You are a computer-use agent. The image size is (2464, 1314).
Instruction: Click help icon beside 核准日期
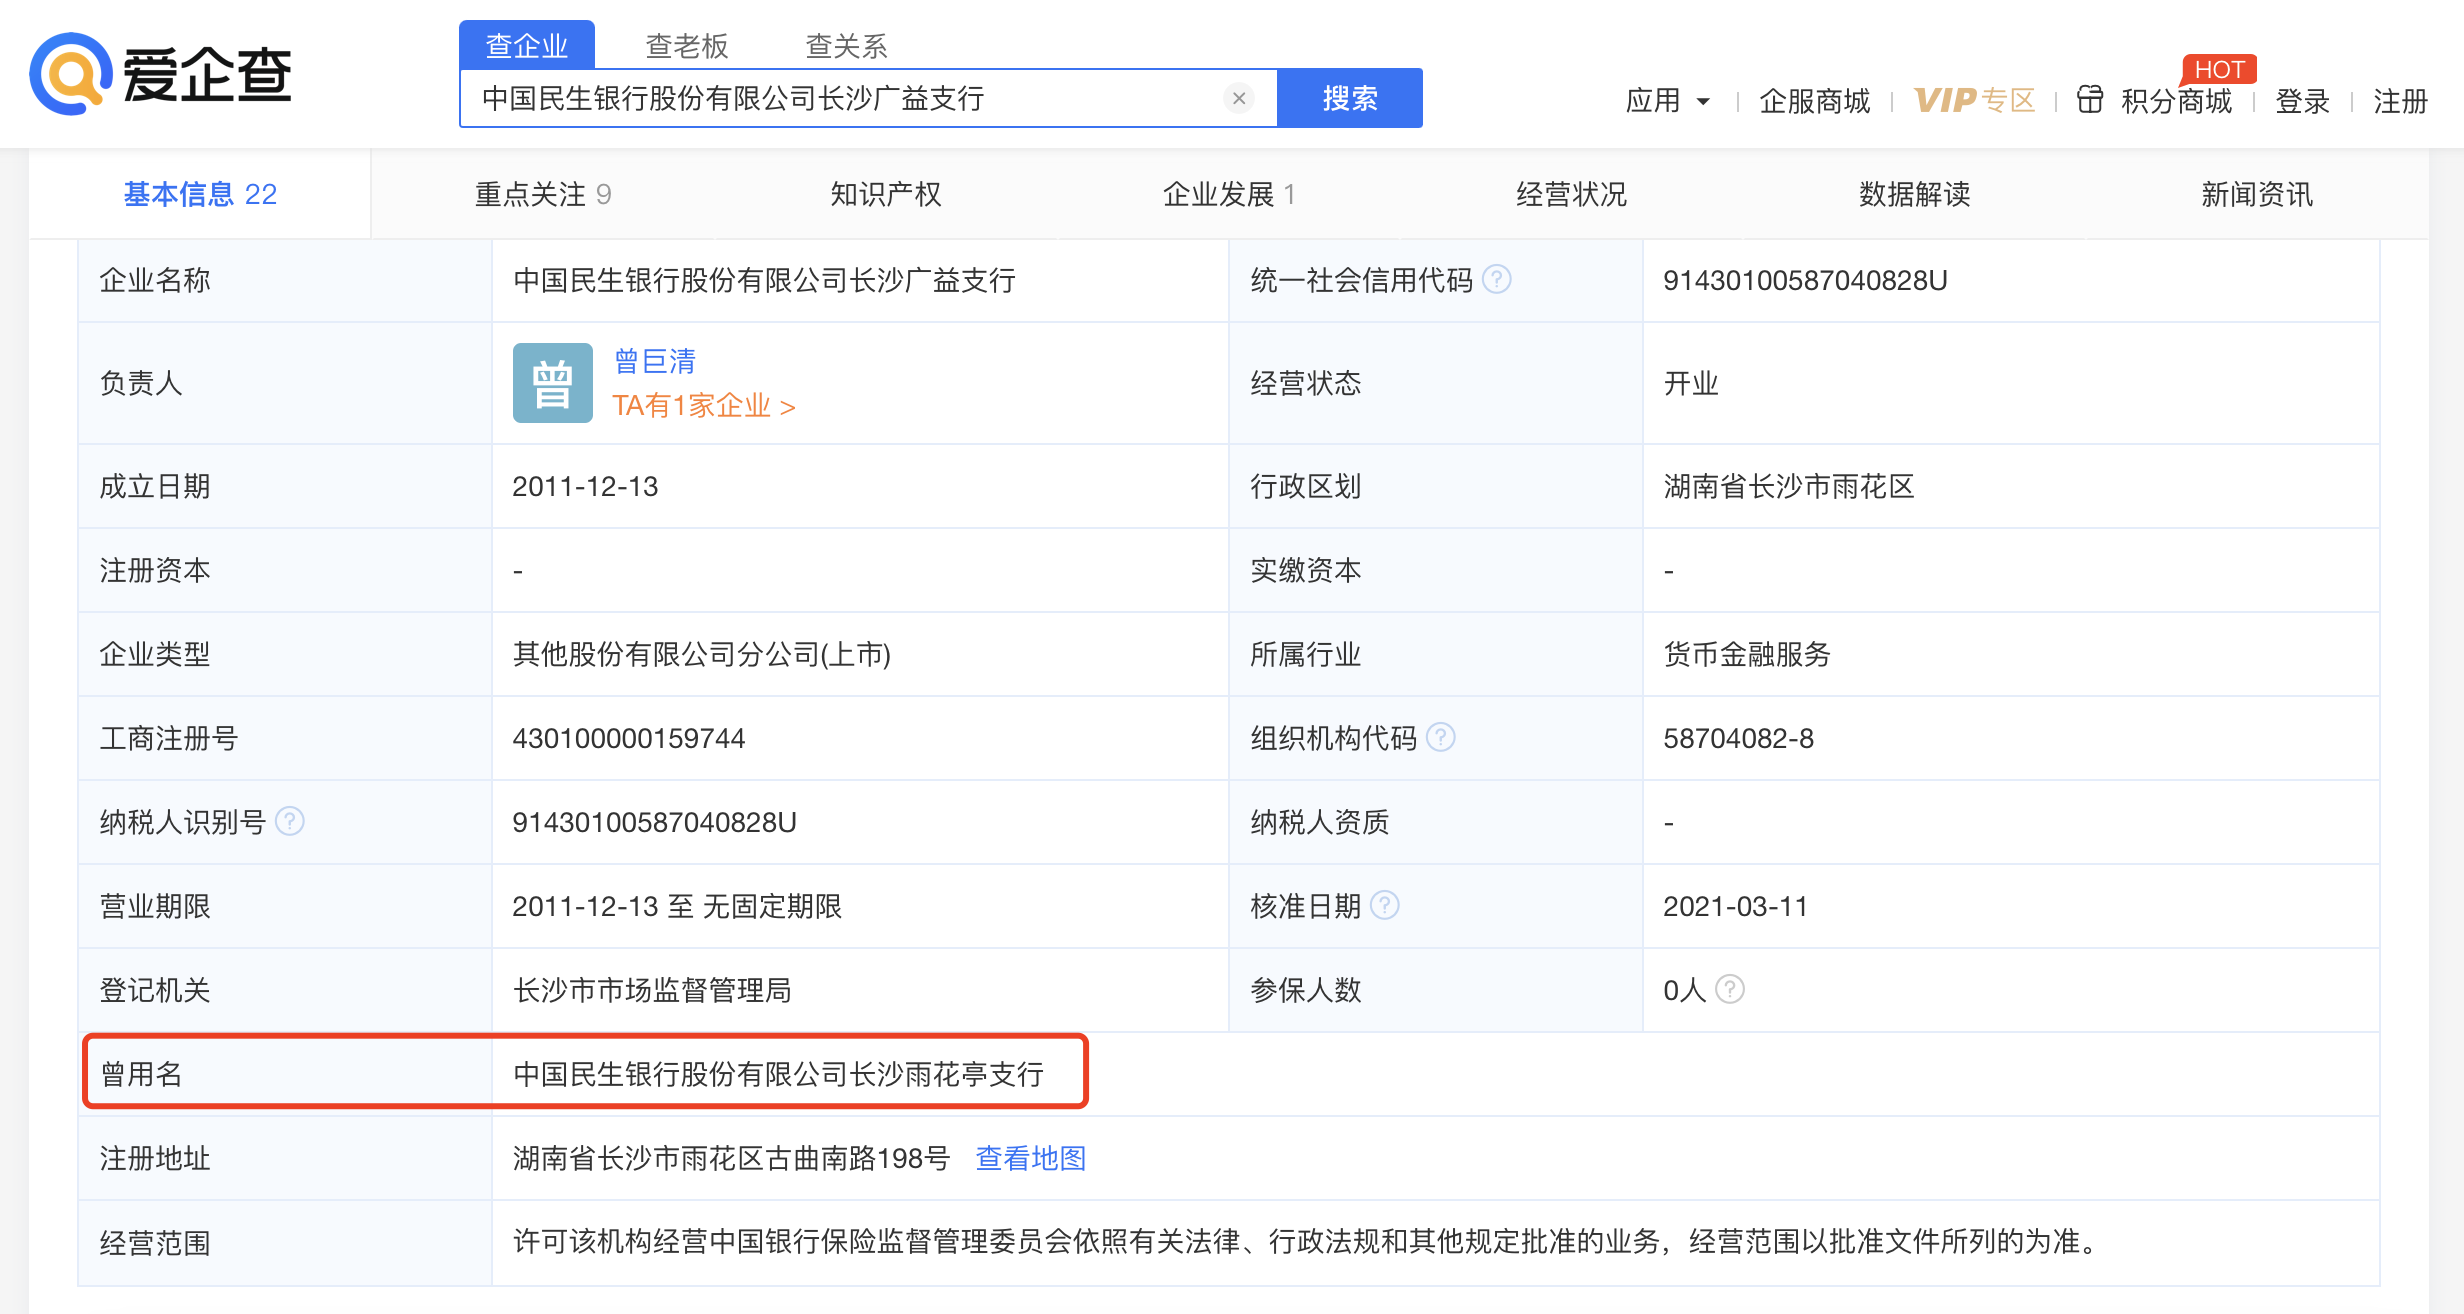point(1384,905)
